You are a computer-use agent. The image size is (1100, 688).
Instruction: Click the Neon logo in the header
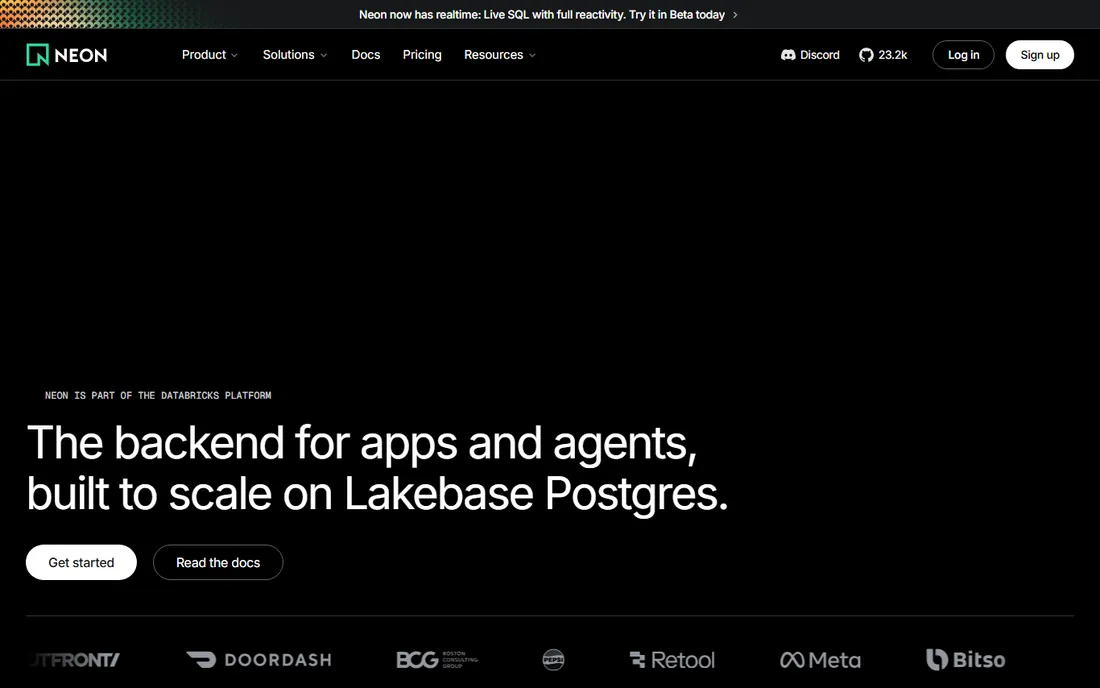pos(67,55)
